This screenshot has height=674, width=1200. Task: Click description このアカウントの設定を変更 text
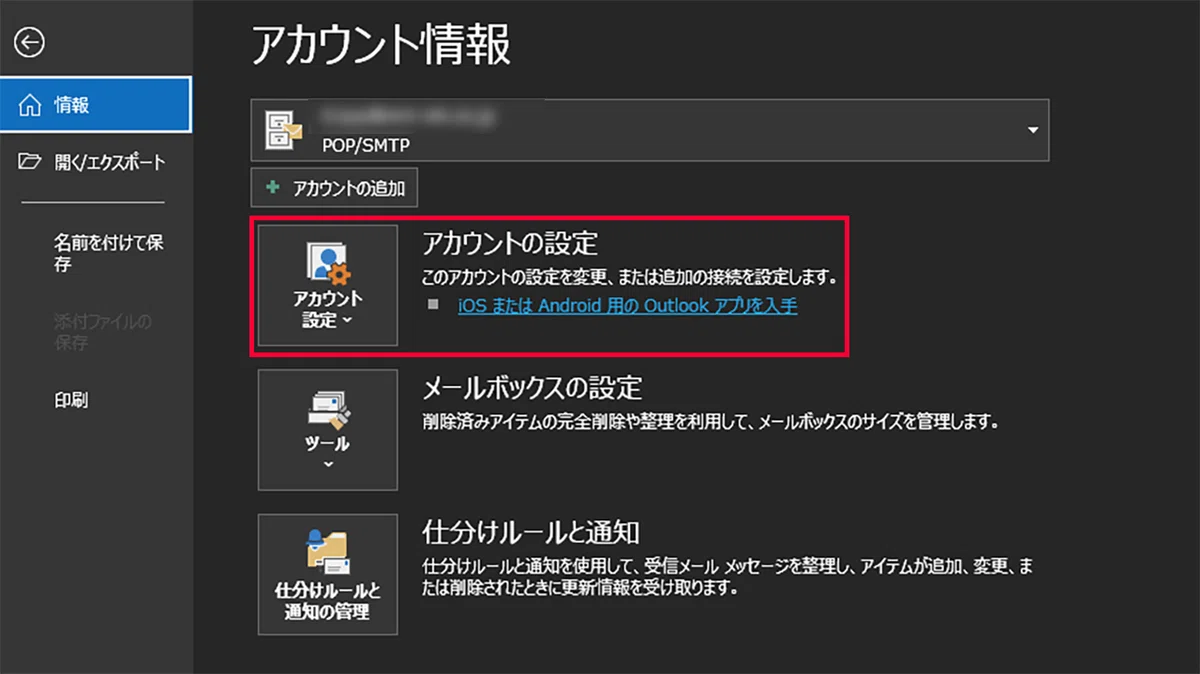[x=629, y=277]
